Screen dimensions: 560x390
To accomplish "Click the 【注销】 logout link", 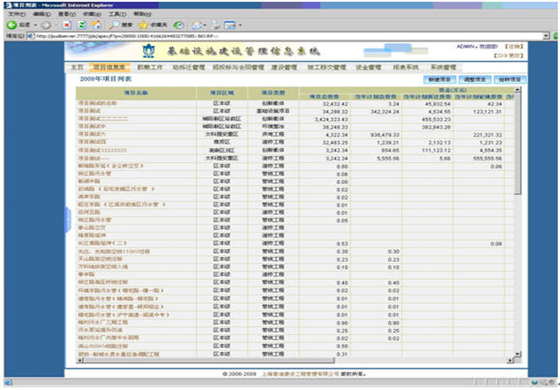I will coord(514,46).
